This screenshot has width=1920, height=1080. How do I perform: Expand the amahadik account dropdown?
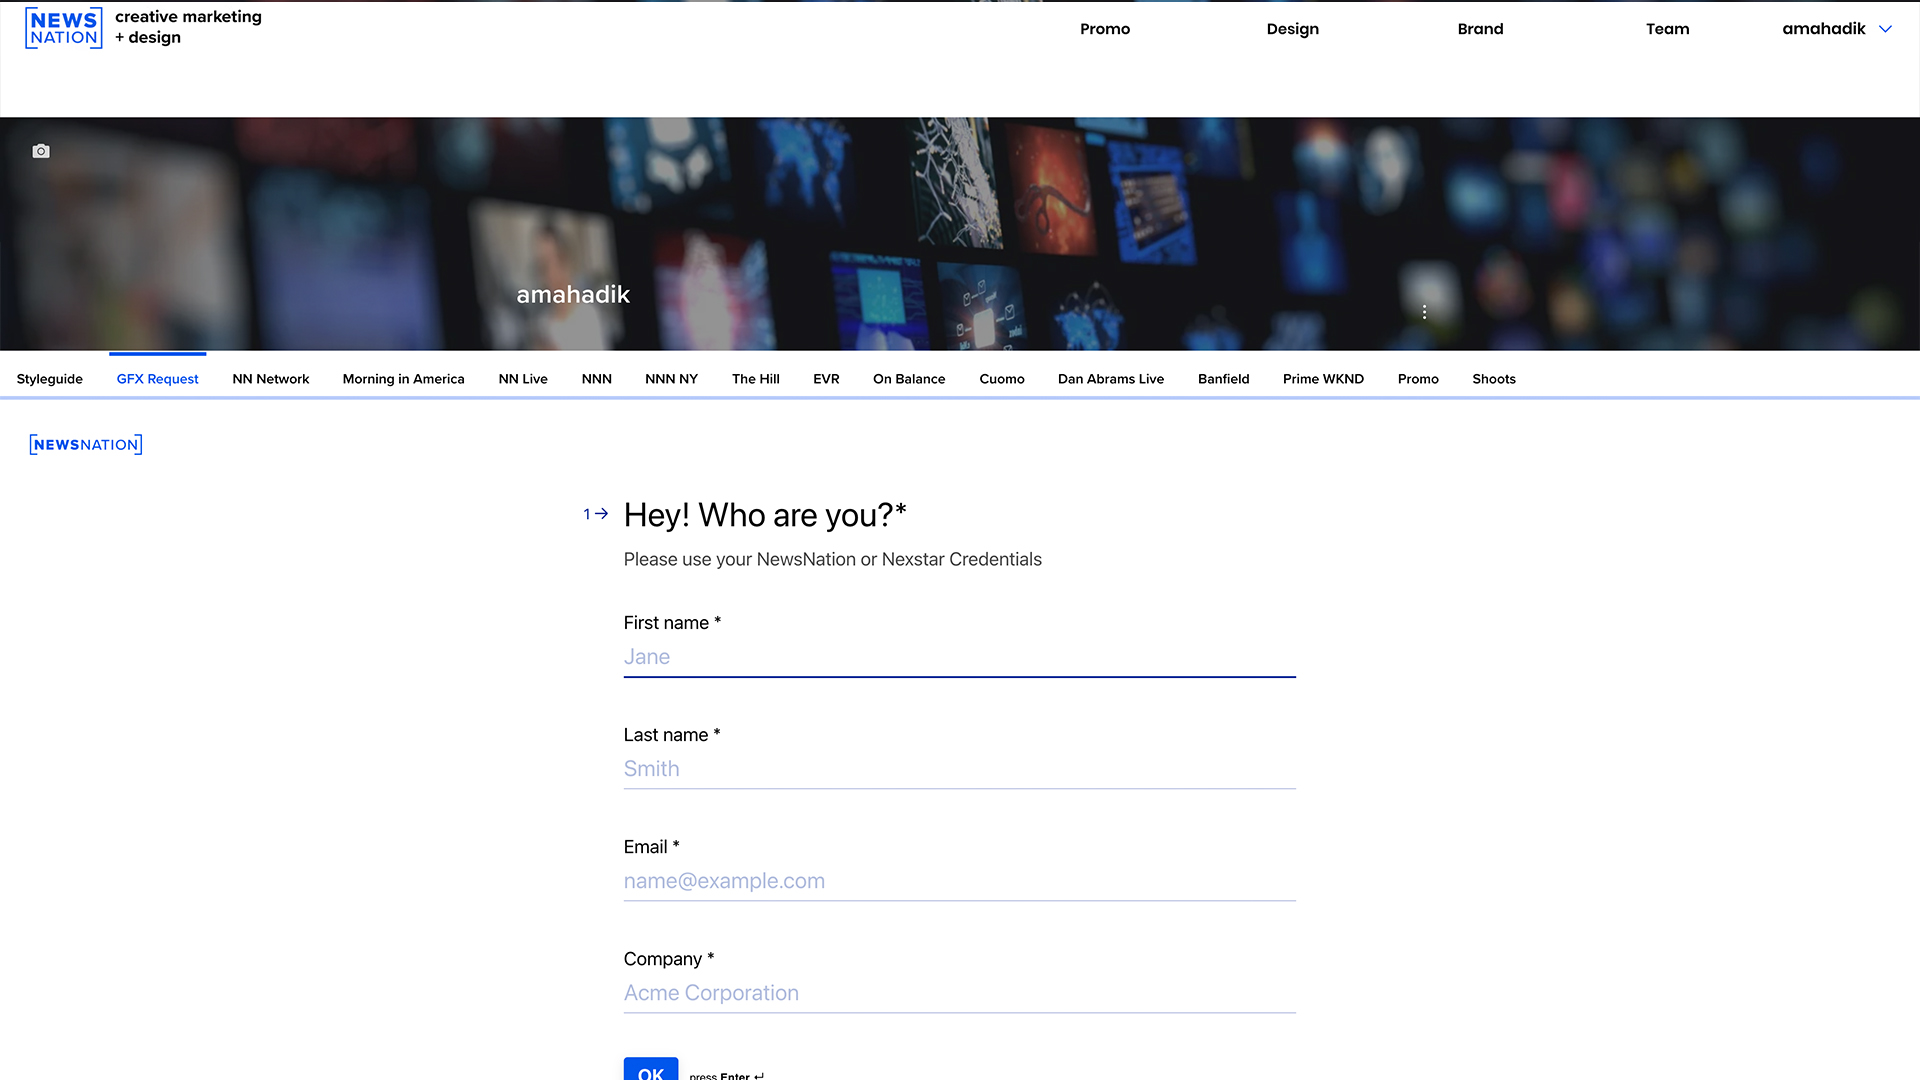(x=1837, y=29)
